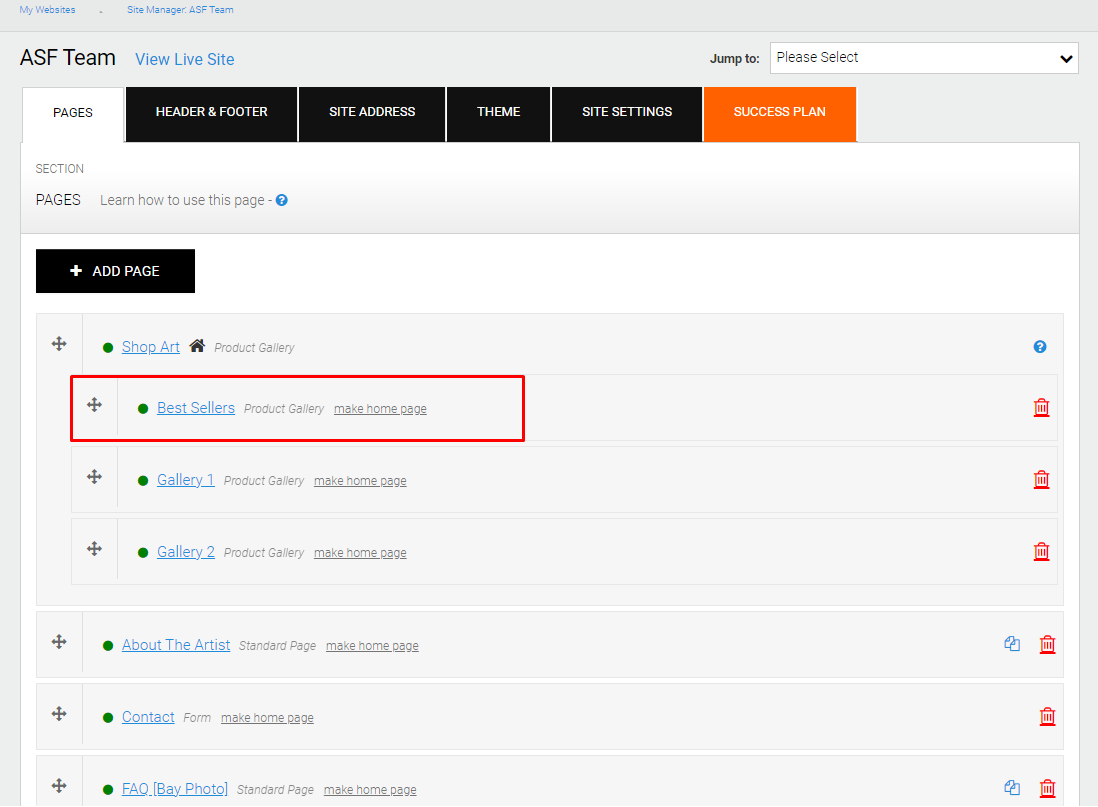Delete the Gallery 1 page with trash icon
Viewport: 1098px width, 807px height.
click(x=1041, y=479)
